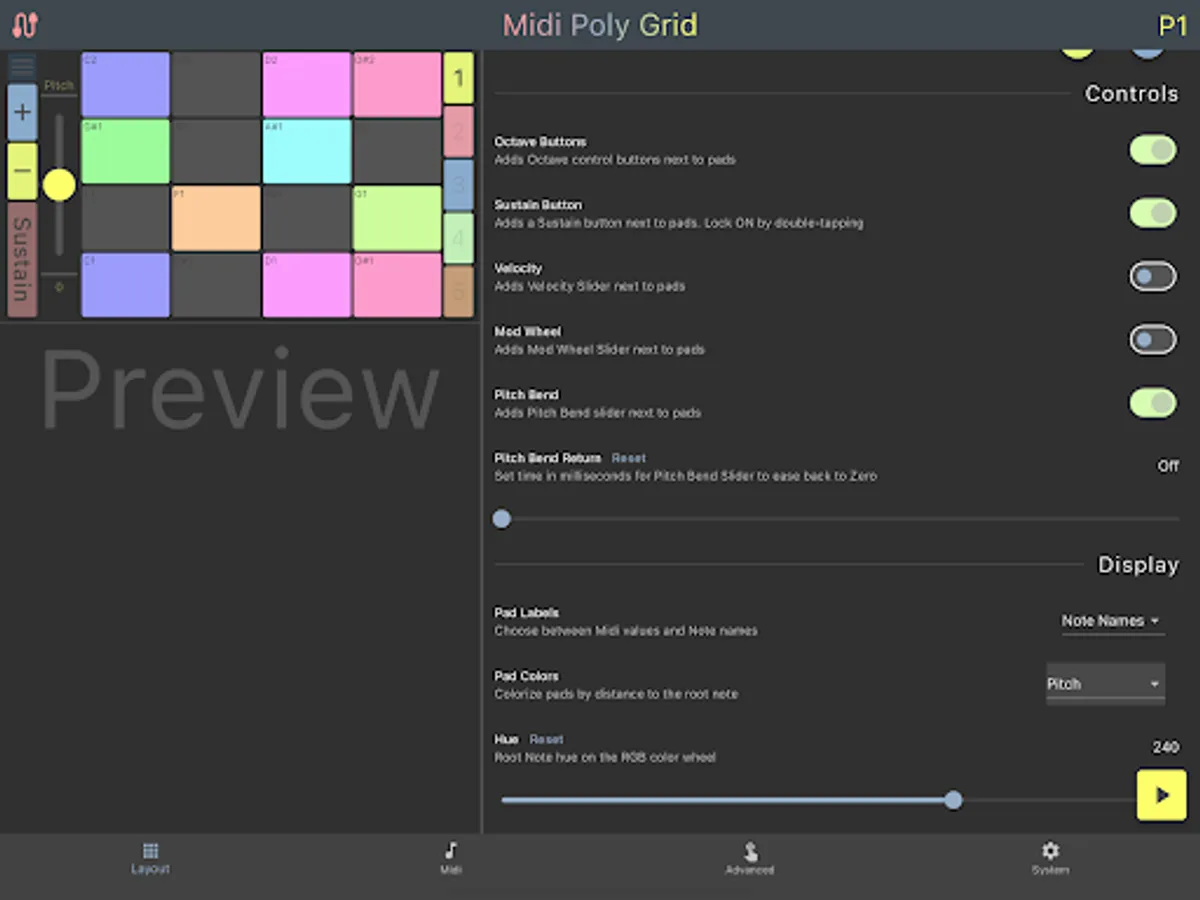1200x900 pixels.
Task: Tap the magenta D2 pad
Action: (x=307, y=85)
